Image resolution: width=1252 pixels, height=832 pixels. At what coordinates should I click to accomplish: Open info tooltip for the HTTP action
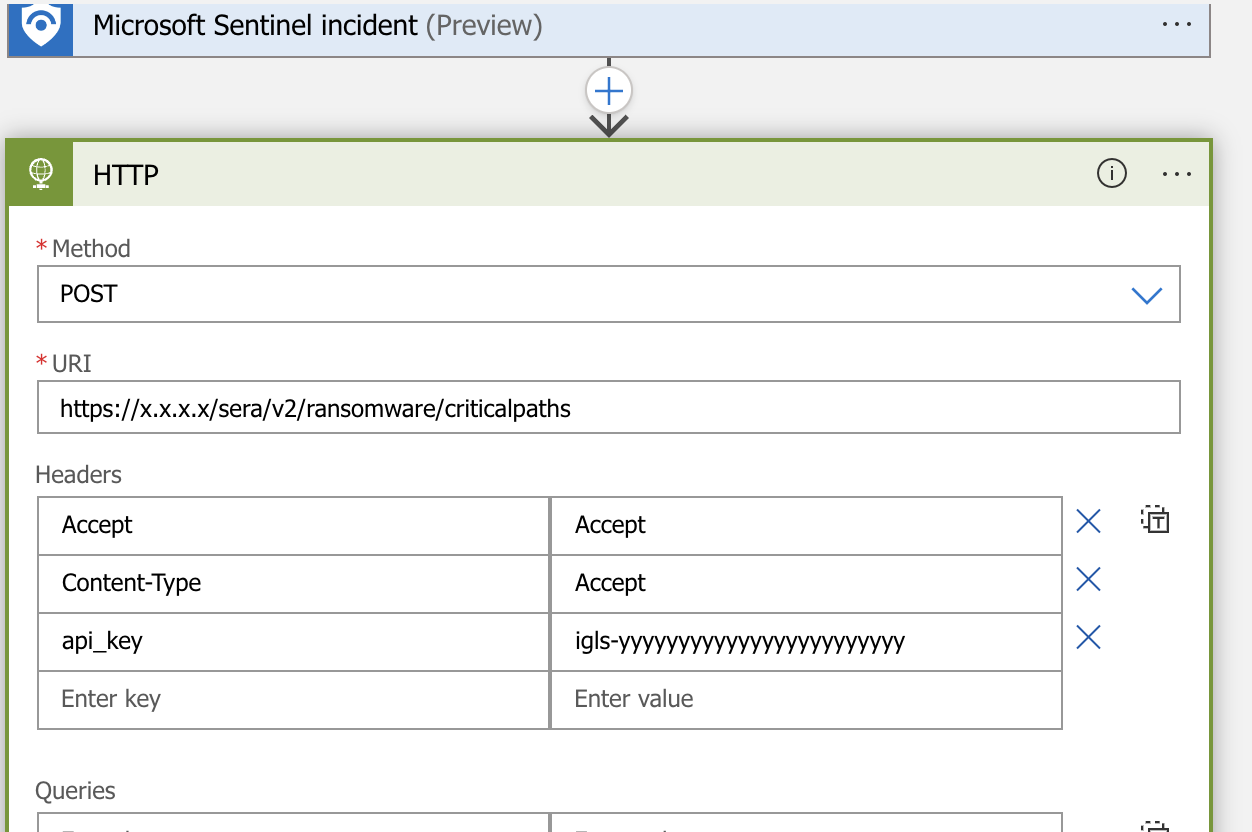[1111, 173]
